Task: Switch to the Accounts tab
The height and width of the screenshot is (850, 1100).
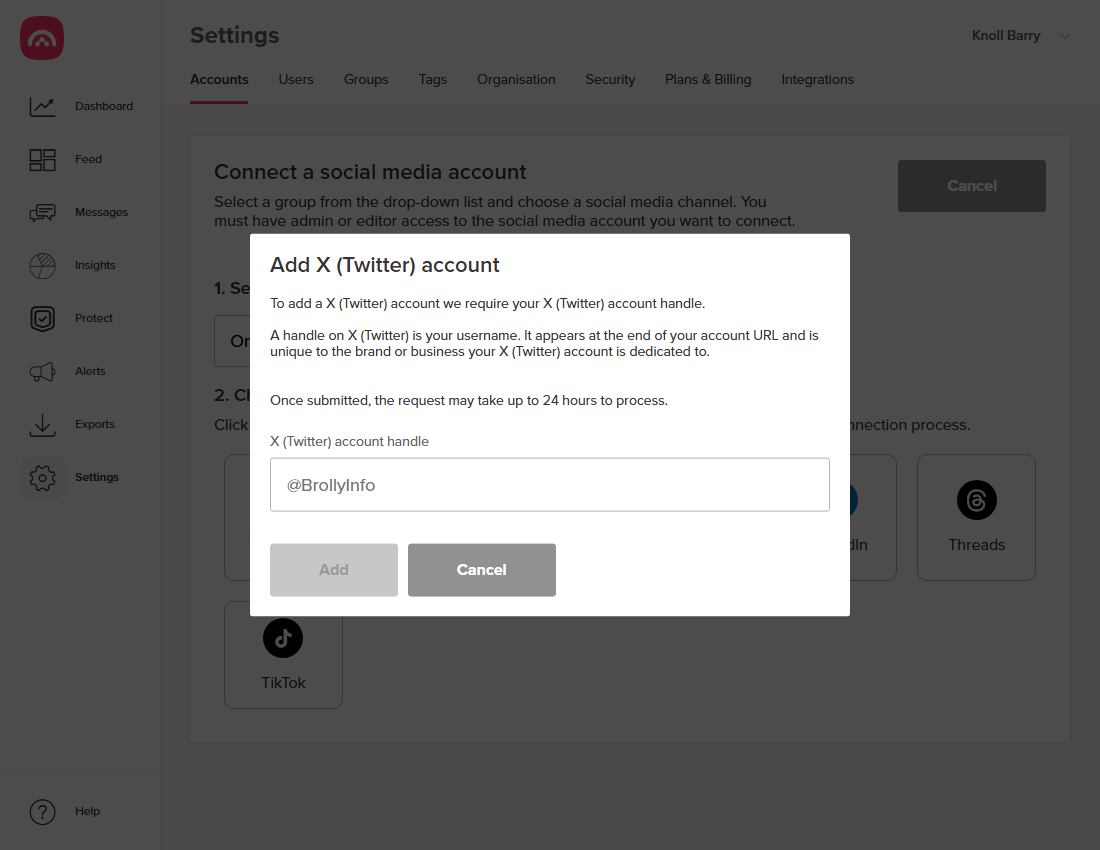Action: pos(219,79)
